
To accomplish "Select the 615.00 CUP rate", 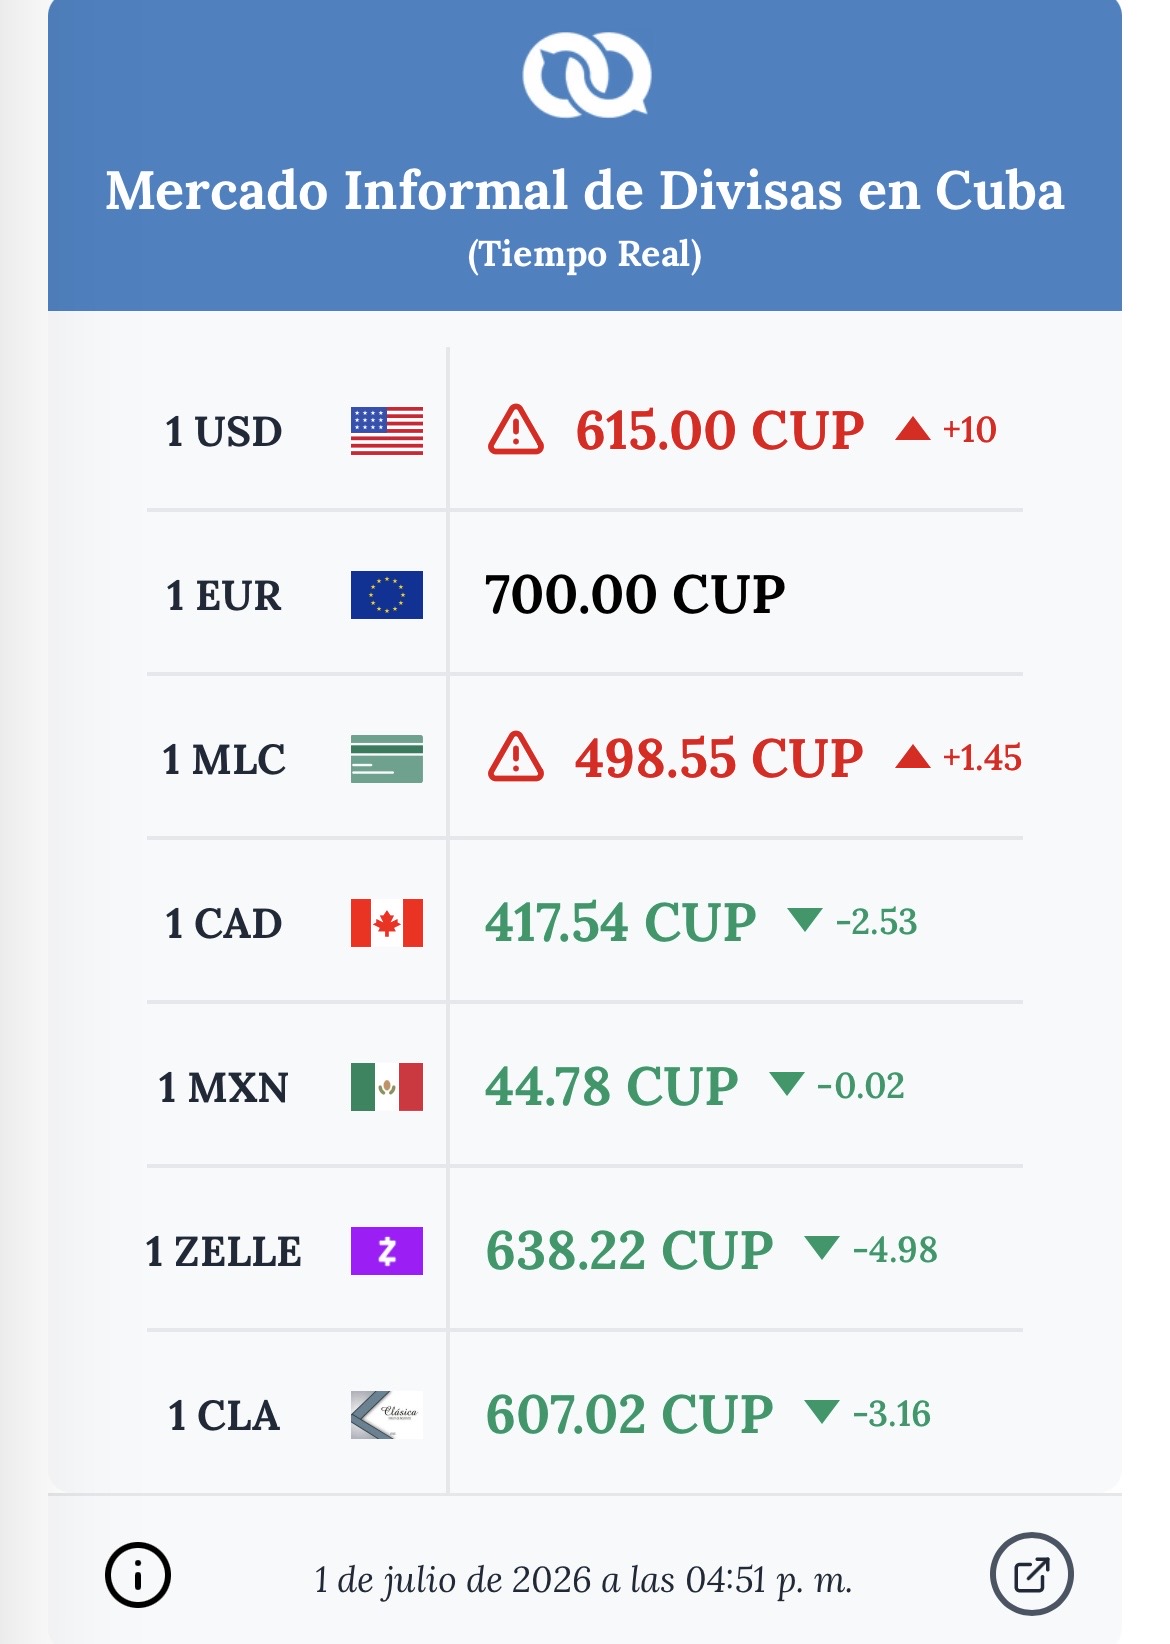I will (x=720, y=431).
